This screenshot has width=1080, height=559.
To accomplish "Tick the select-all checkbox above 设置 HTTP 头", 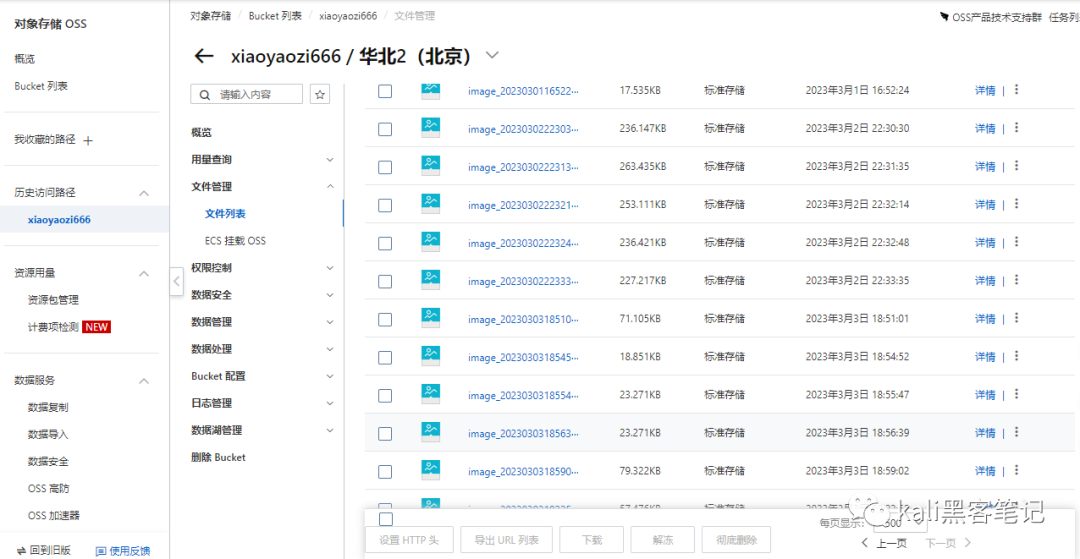I will (386, 519).
